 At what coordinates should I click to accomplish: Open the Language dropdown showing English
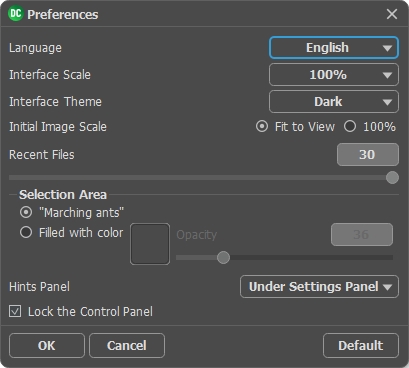click(x=334, y=48)
